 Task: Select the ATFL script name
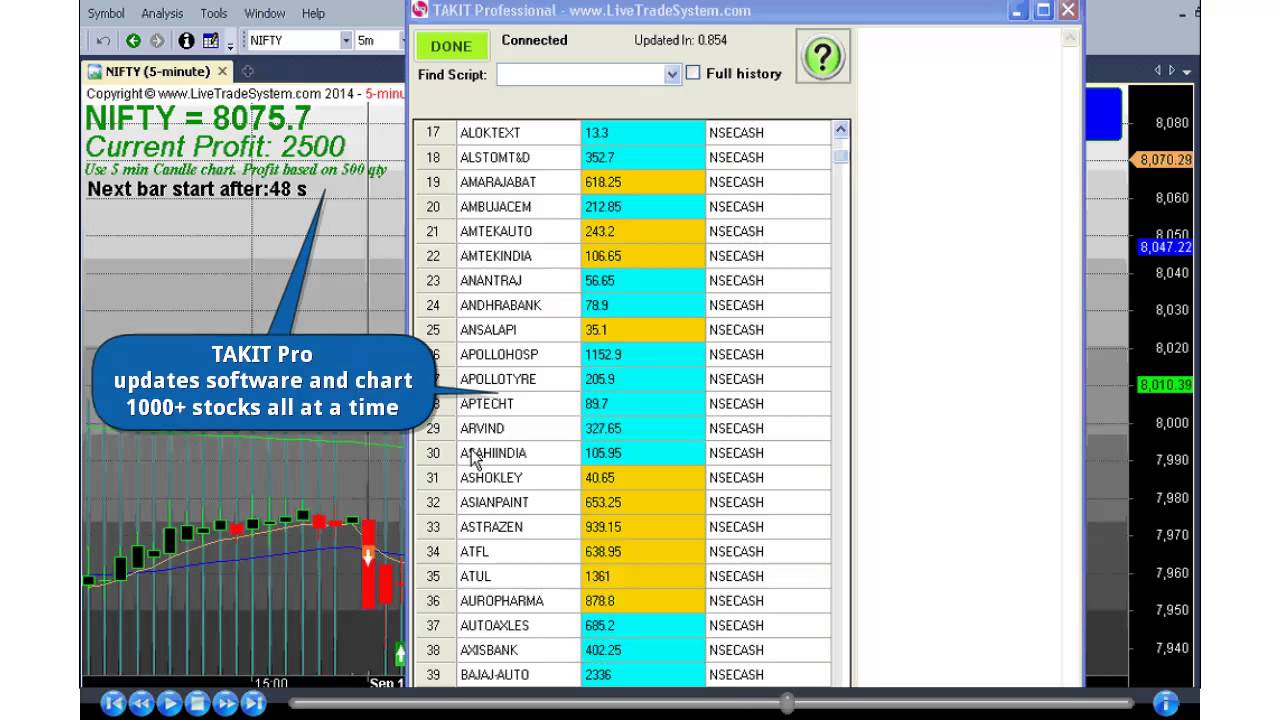pyautogui.click(x=474, y=552)
